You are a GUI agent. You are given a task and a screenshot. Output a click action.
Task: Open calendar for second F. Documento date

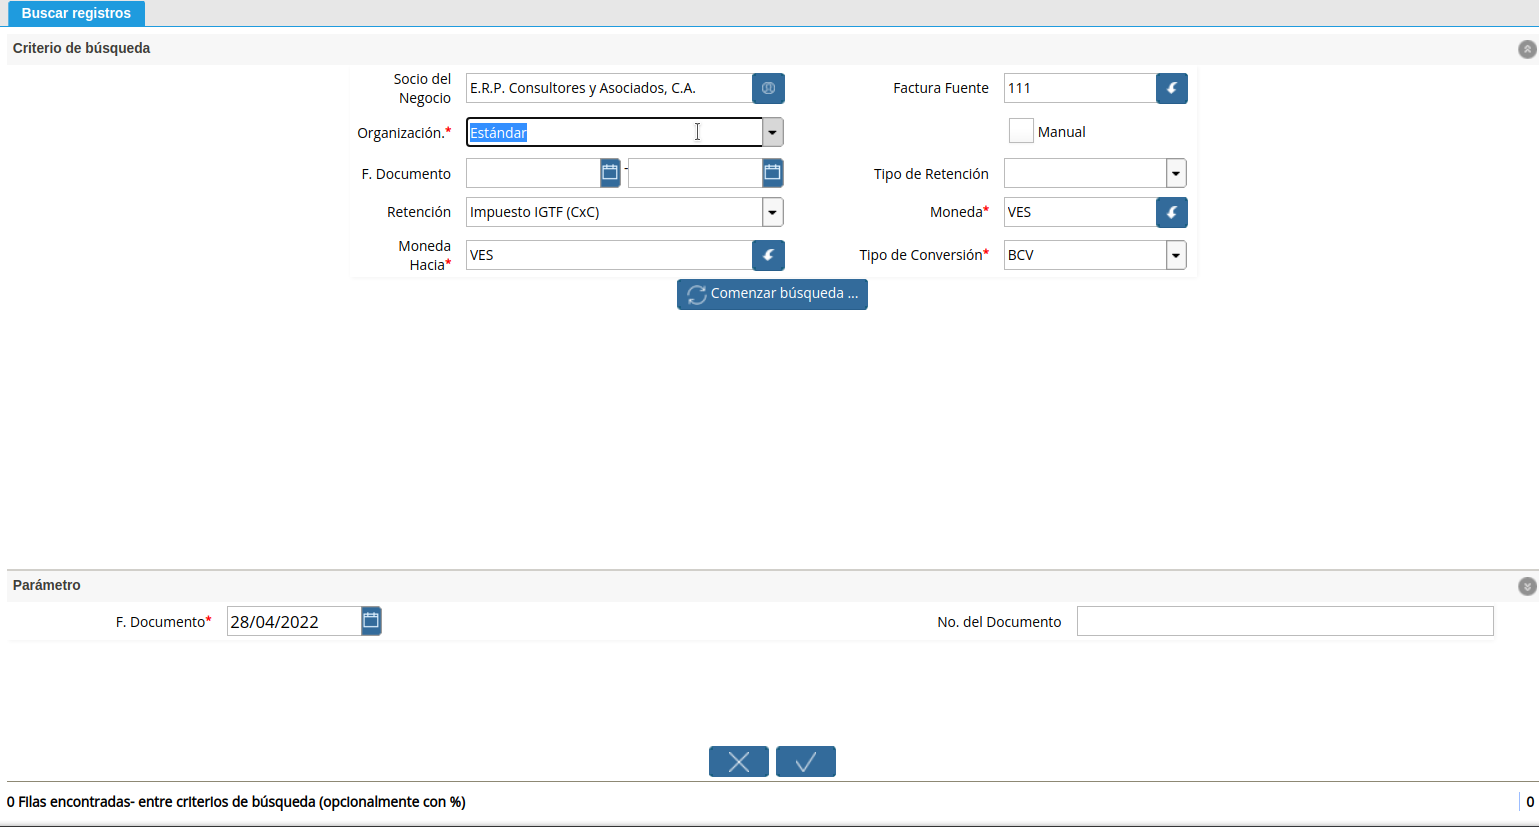pos(772,173)
